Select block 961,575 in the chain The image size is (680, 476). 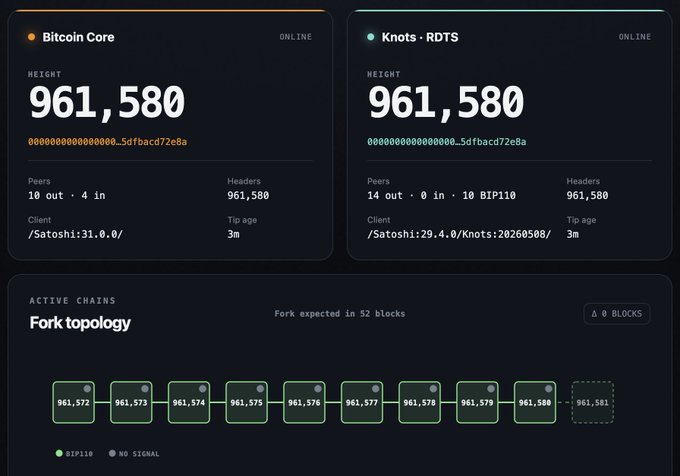click(x=247, y=402)
